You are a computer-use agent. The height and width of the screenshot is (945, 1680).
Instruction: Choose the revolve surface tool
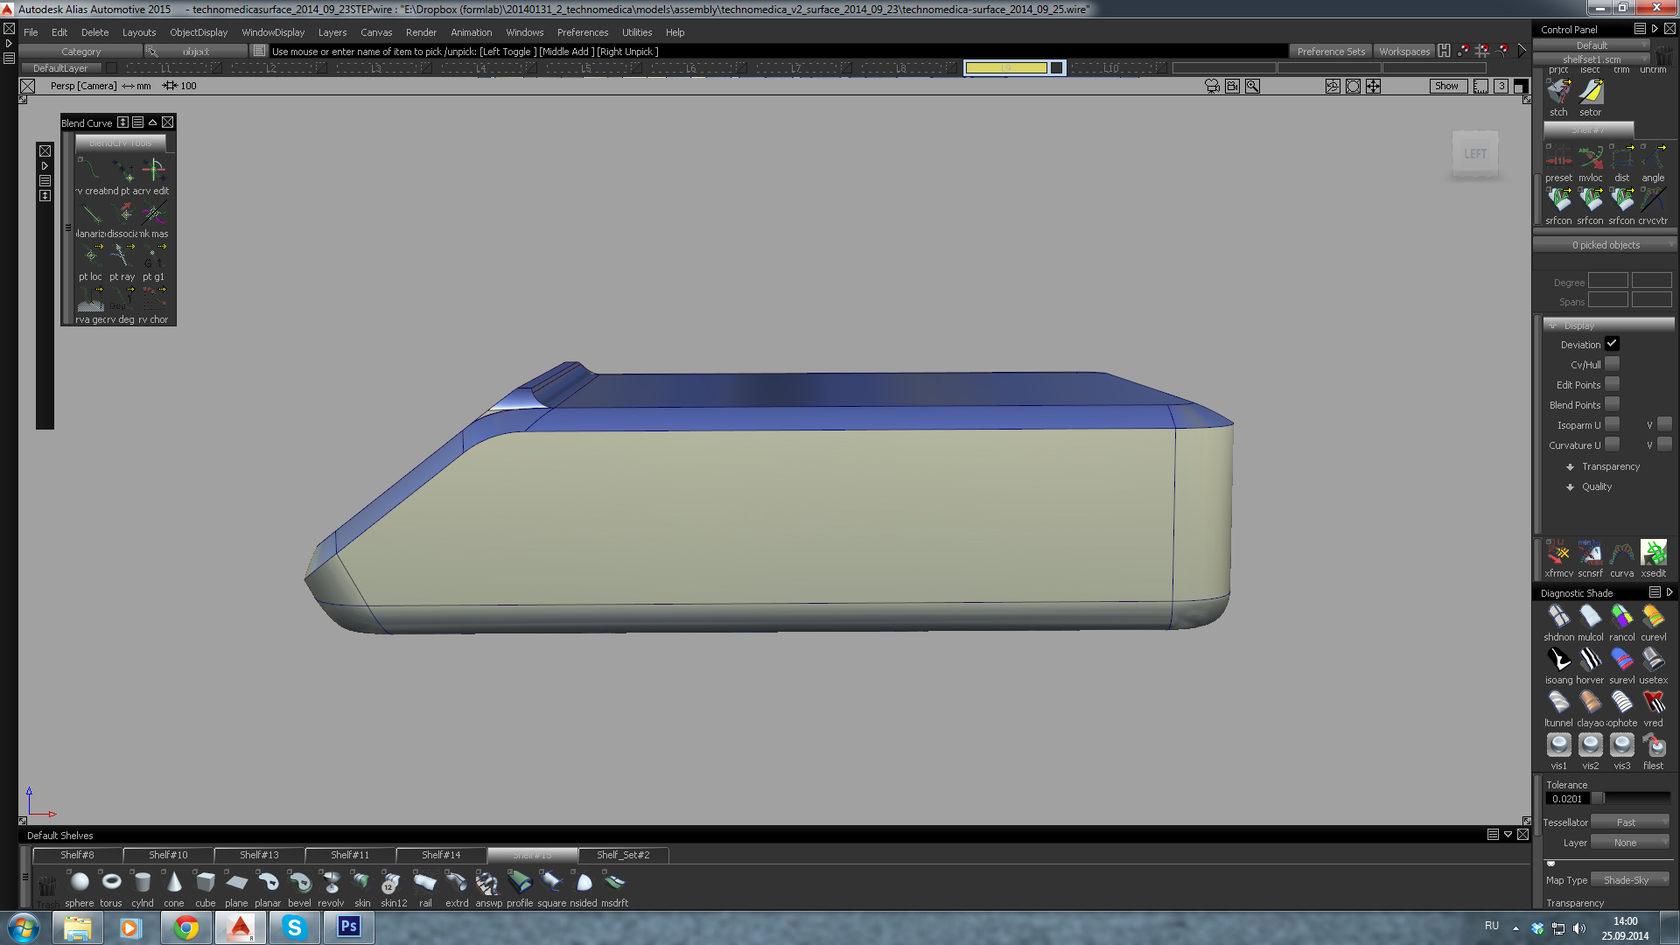331,882
